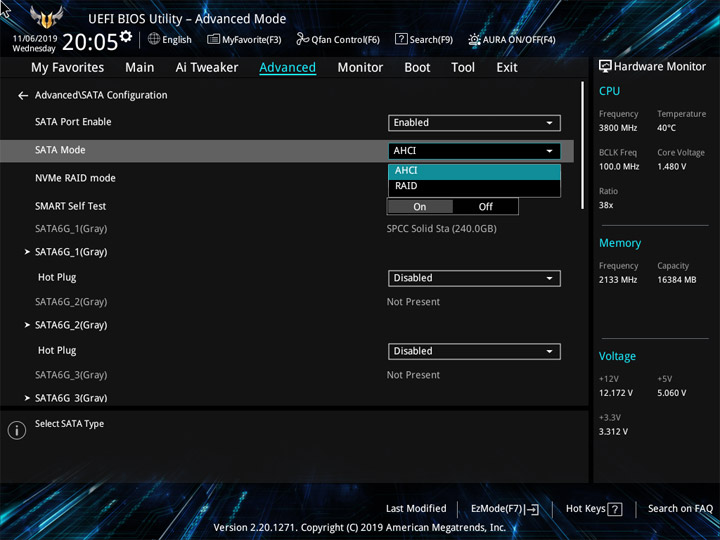Open the Exit tab

pos(507,68)
